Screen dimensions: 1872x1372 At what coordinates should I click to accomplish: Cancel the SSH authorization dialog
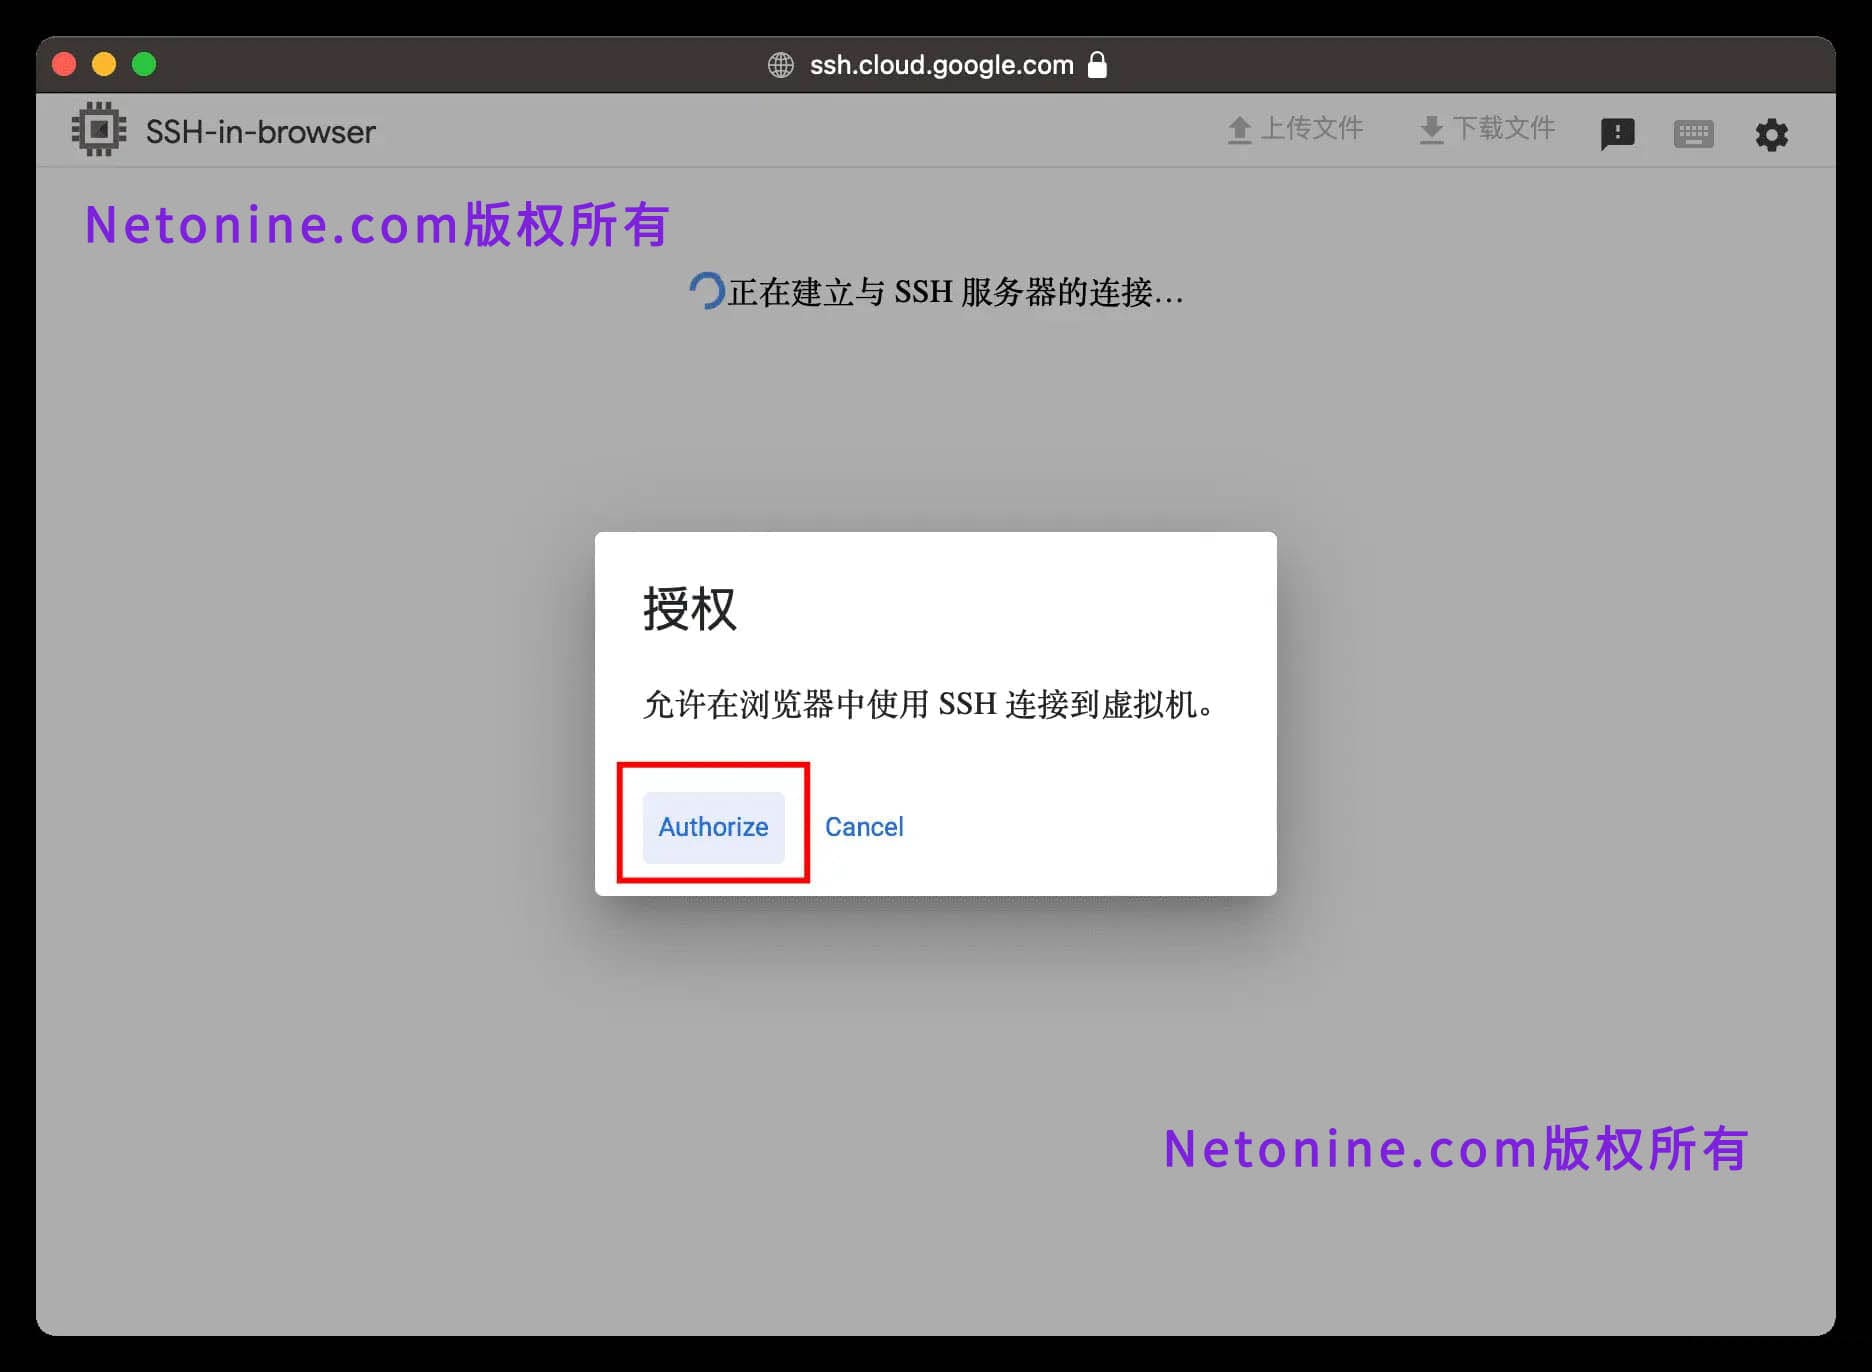click(x=864, y=827)
